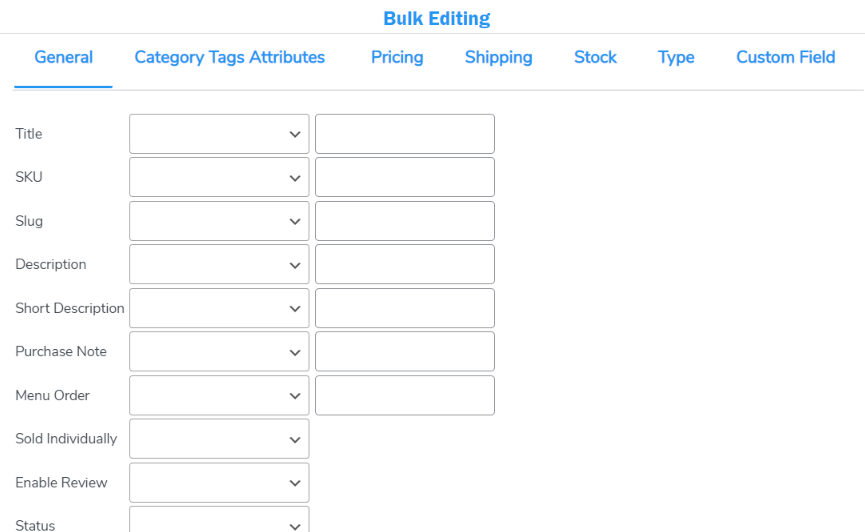Expand the Slug dropdown
Viewport: 865px width, 532px height.
[219, 221]
